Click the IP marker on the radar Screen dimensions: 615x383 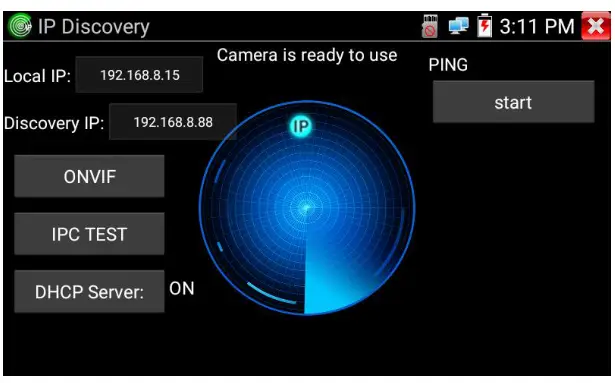point(301,126)
